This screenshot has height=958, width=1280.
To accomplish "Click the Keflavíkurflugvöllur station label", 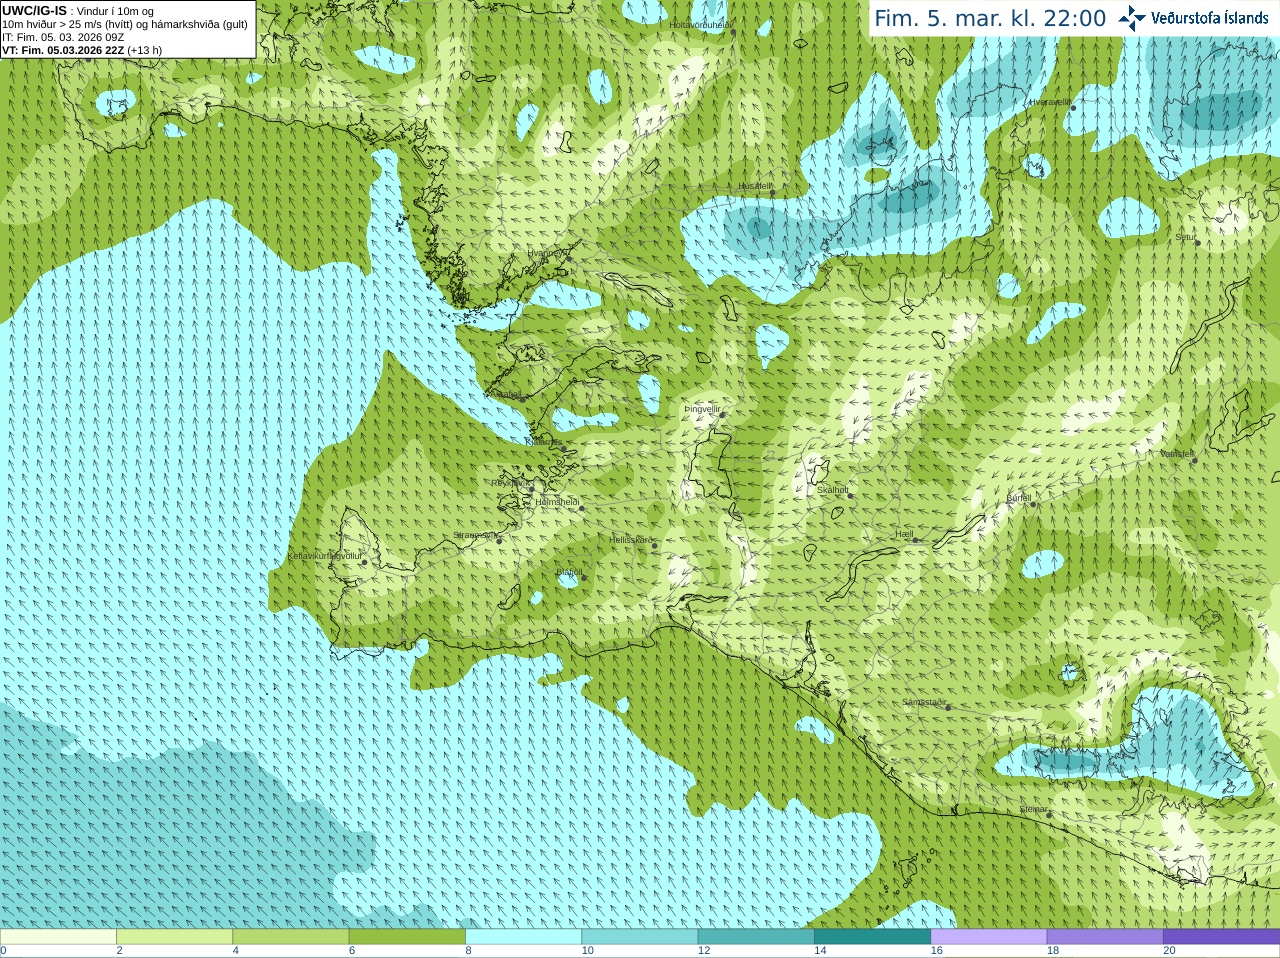I will point(324,556).
